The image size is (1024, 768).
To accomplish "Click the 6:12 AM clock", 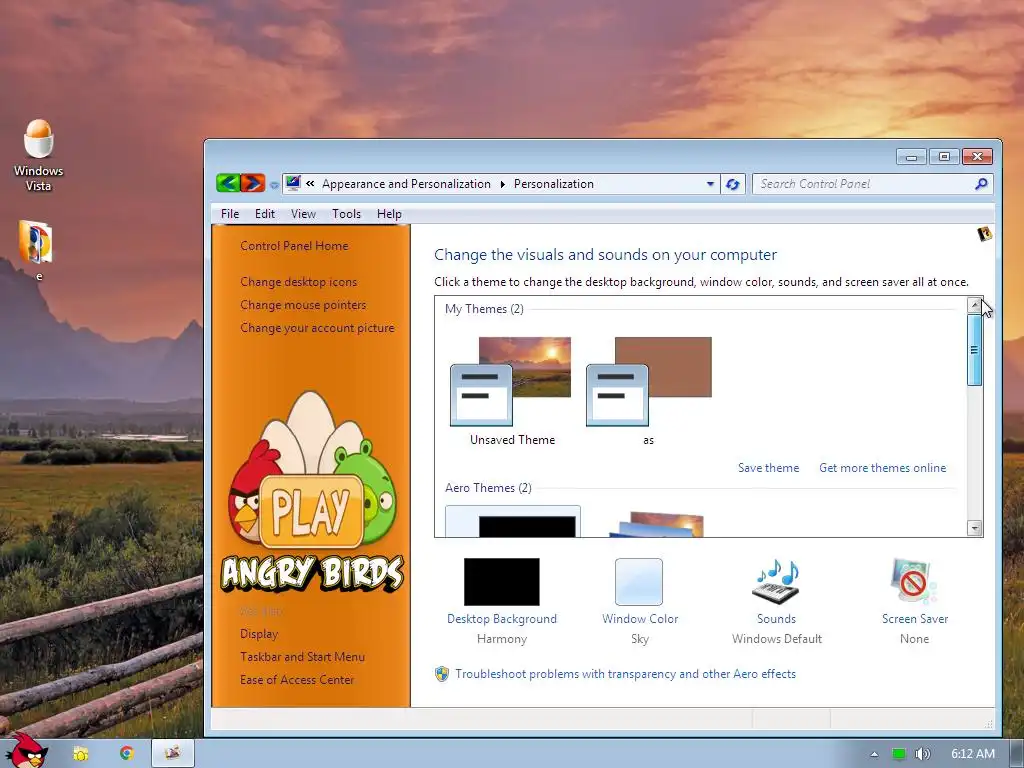I will coord(972,754).
